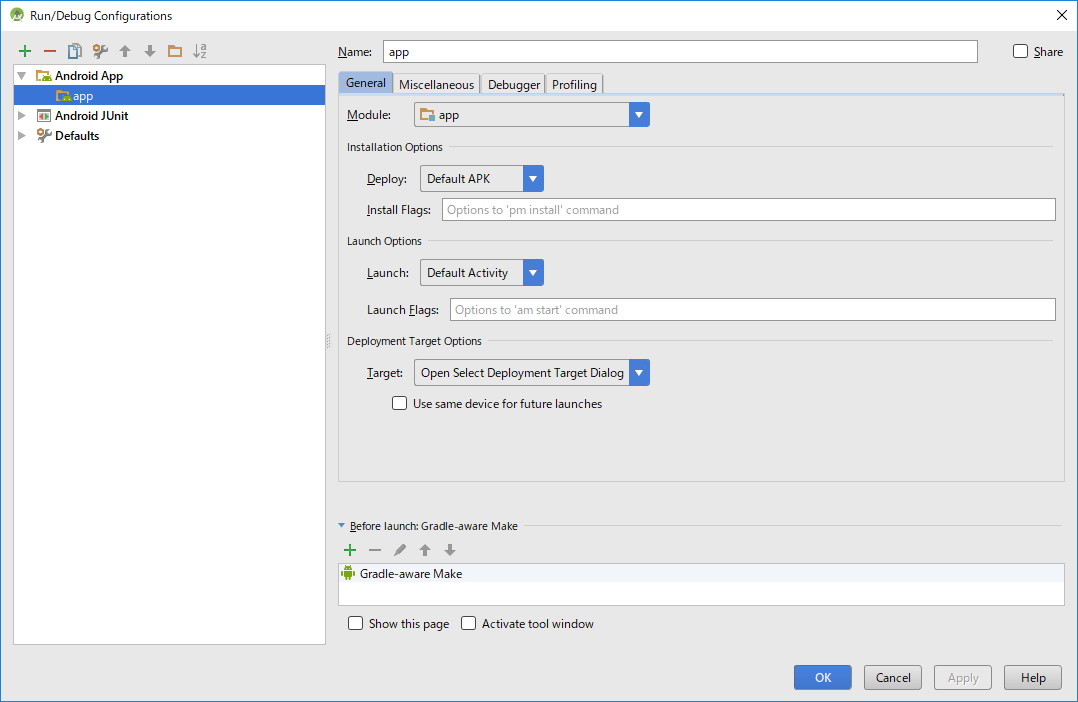The height and width of the screenshot is (702, 1078).
Task: Add a Before launch task
Action: 349,549
